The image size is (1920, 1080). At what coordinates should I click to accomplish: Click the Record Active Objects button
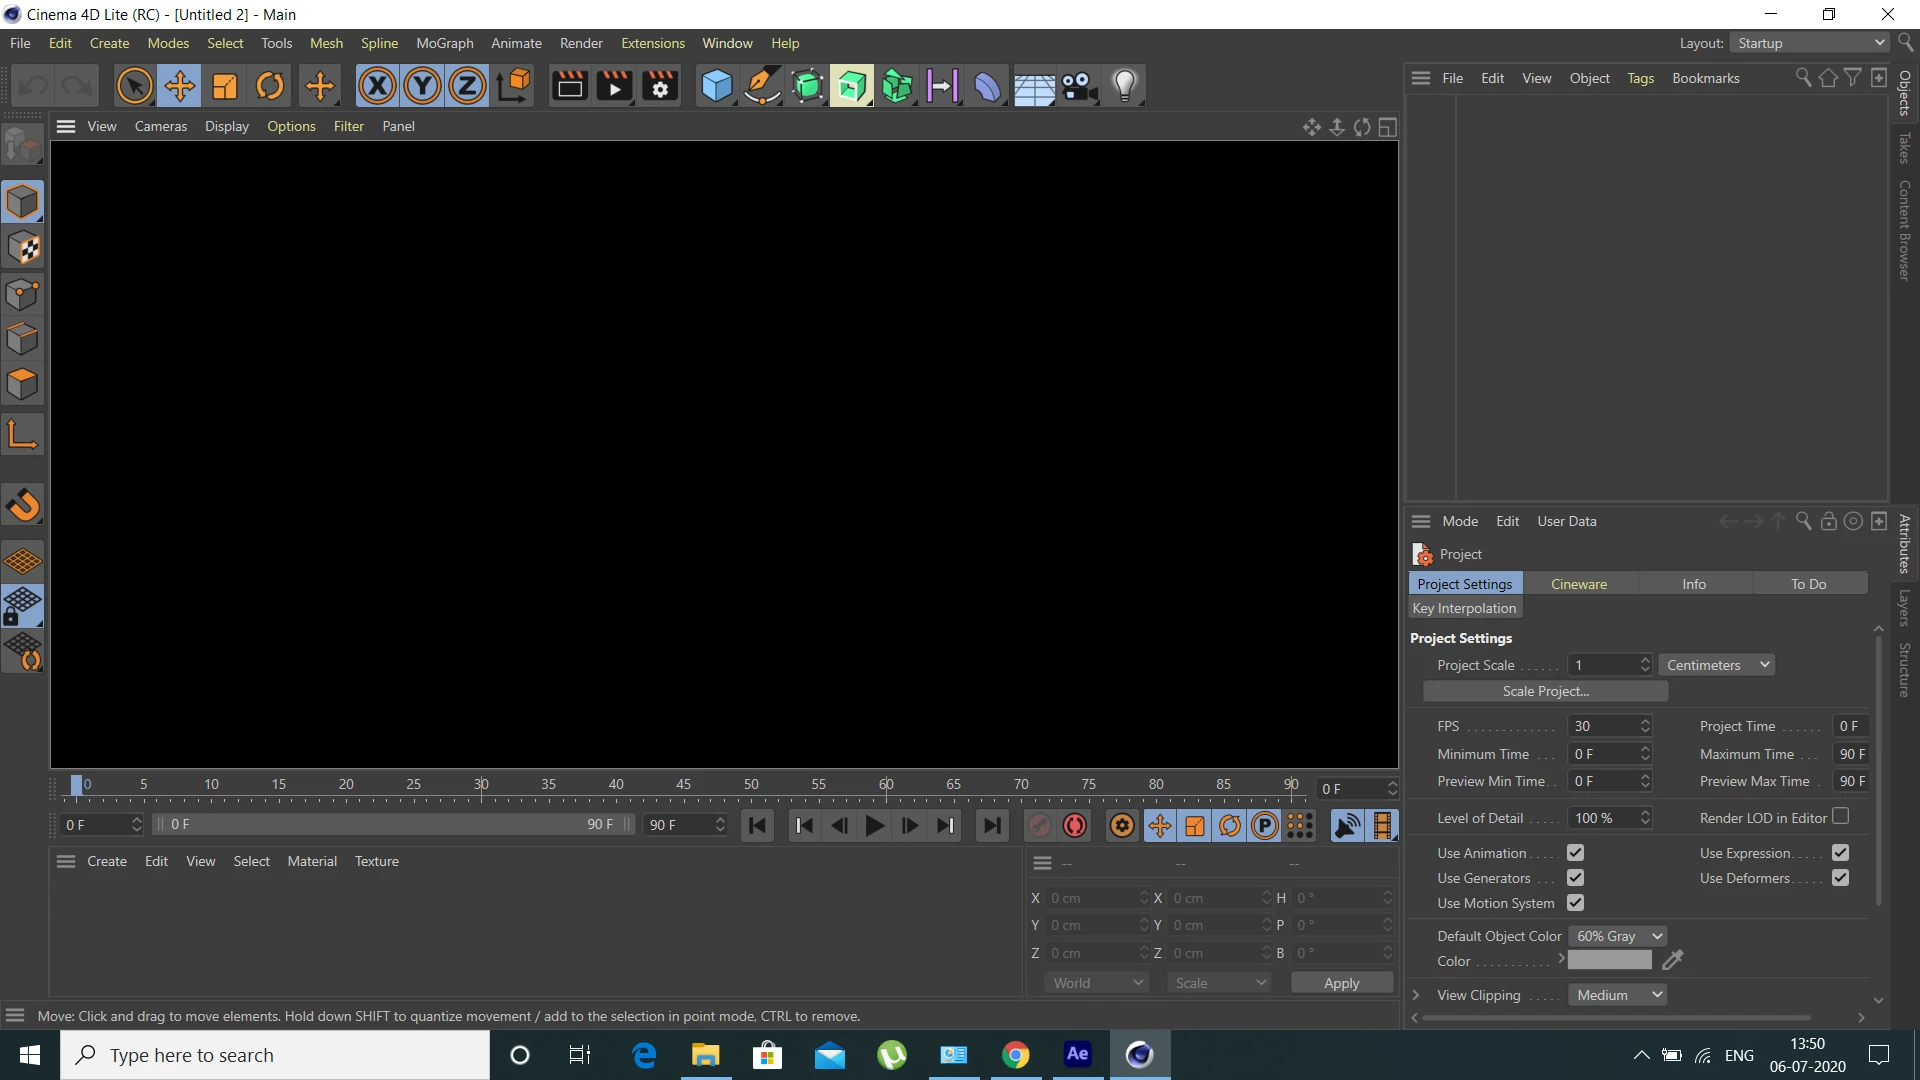point(1039,825)
